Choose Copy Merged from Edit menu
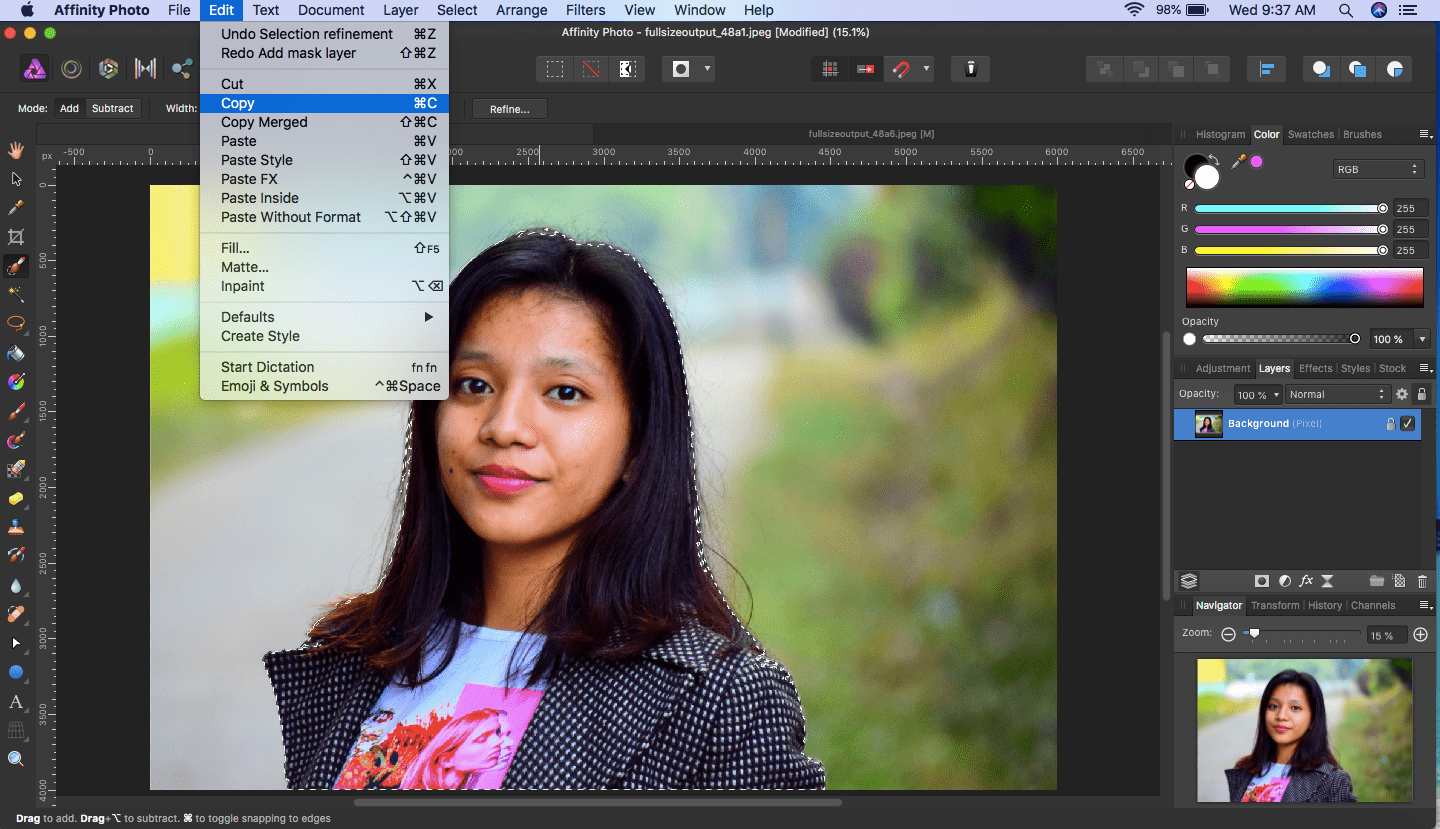The width and height of the screenshot is (1440, 829). pos(264,122)
